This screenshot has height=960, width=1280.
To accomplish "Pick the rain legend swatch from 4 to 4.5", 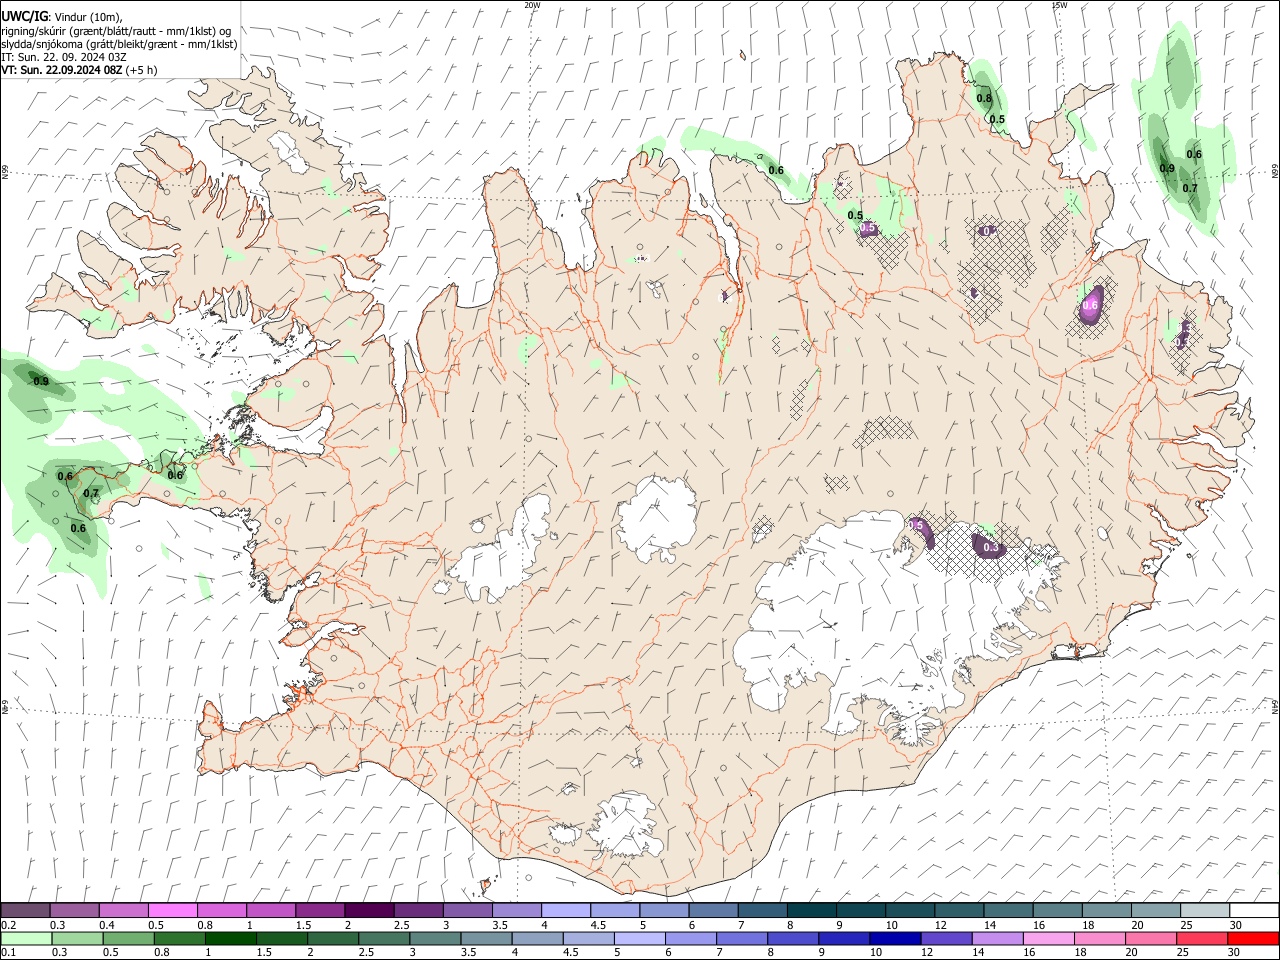I will click(x=537, y=938).
